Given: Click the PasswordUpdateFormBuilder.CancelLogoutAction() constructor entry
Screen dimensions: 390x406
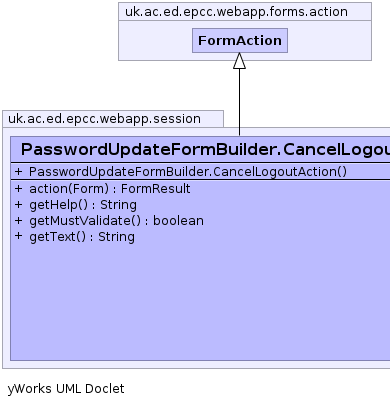Looking at the screenshot, I should coord(188,171).
